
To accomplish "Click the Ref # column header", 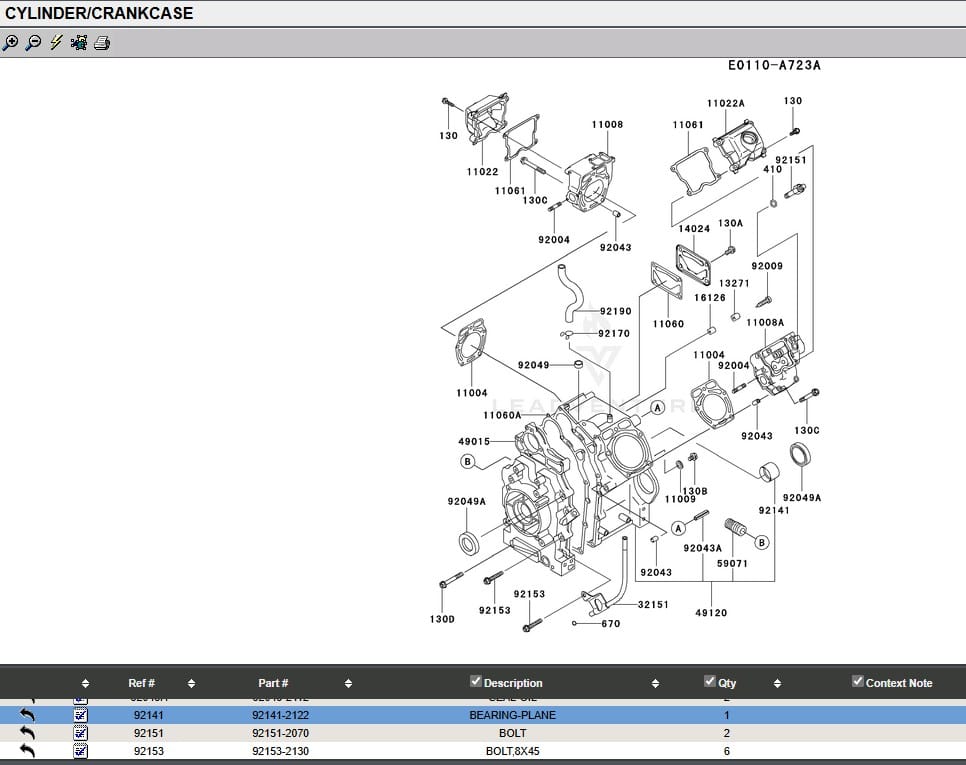I will coord(141,683).
